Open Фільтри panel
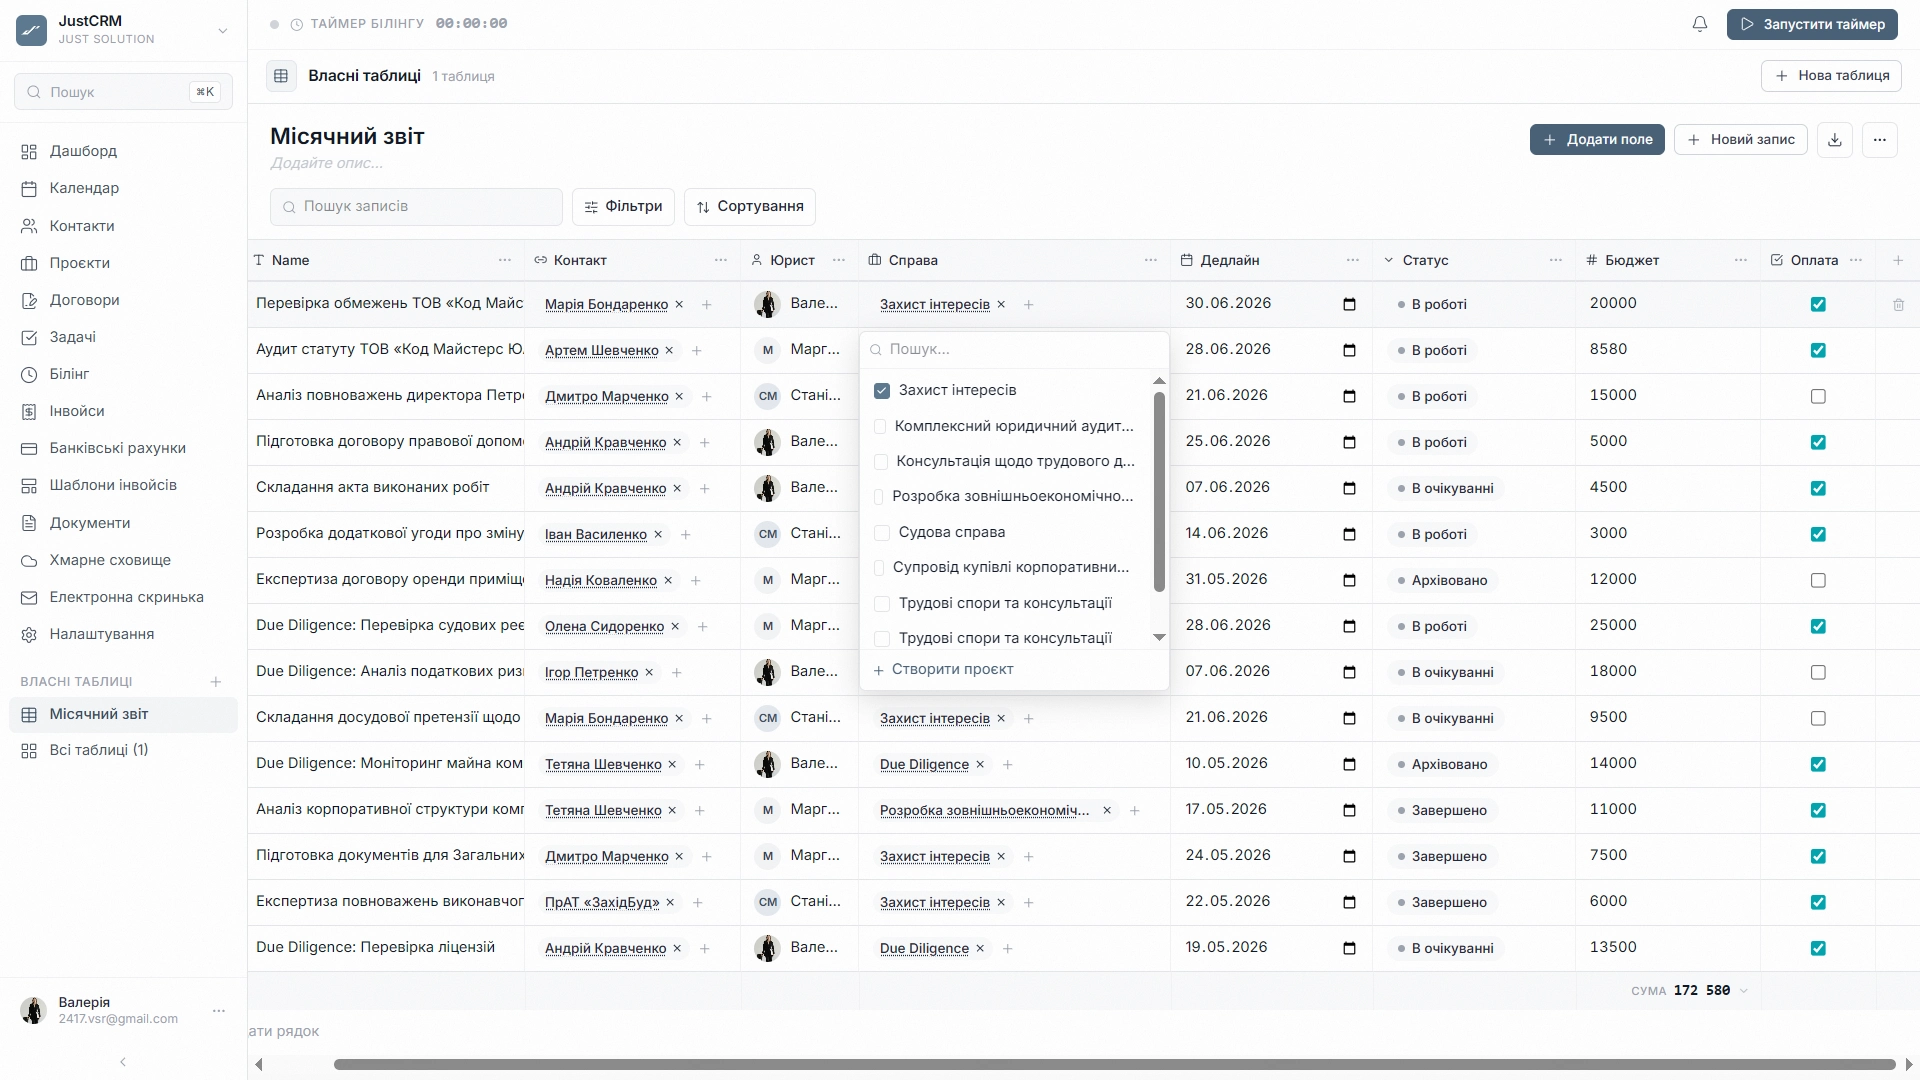Image resolution: width=1920 pixels, height=1080 pixels. (x=623, y=206)
